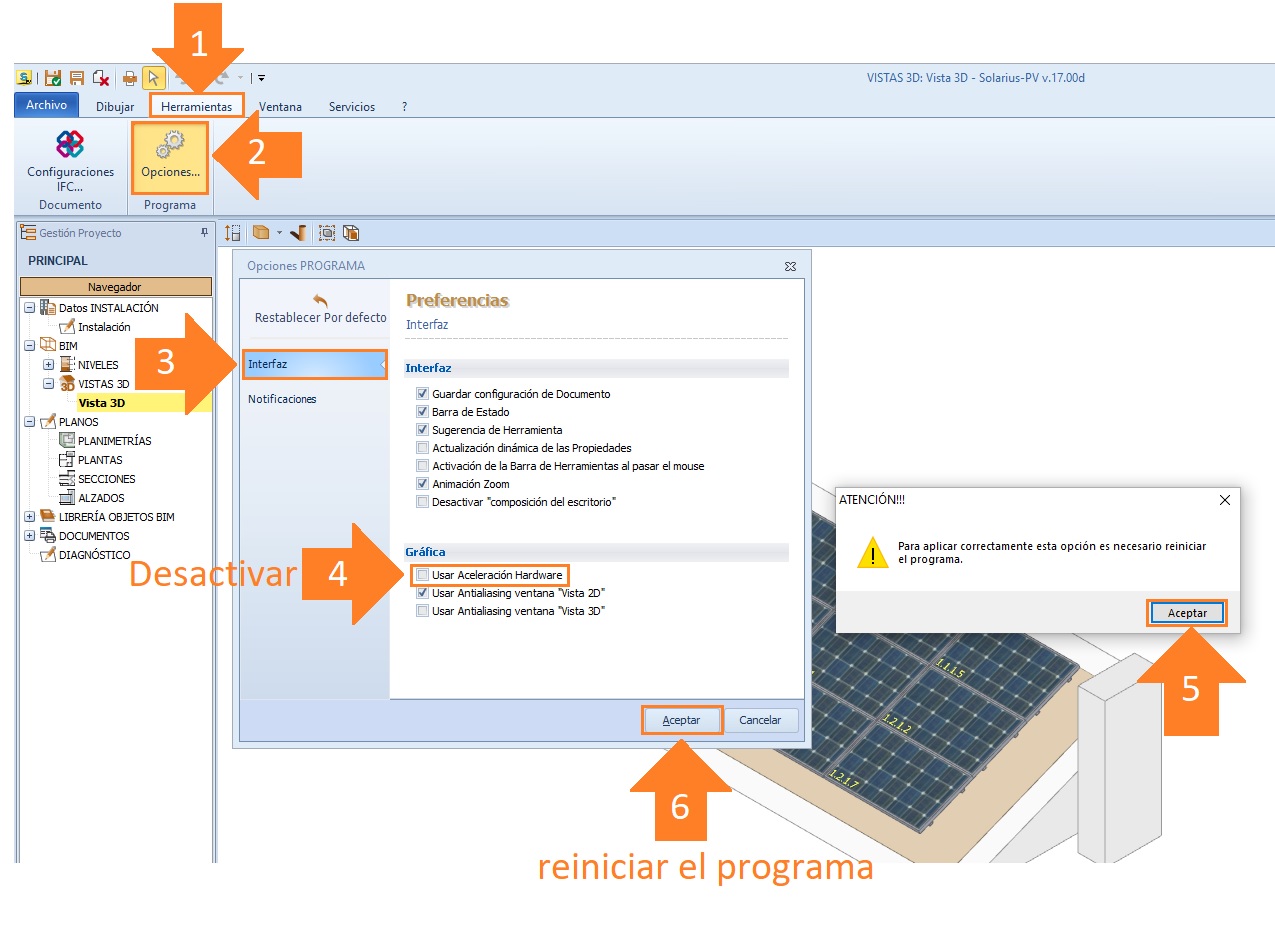1275x933 pixels.
Task: Click the 3D box view icon
Action: (x=261, y=233)
